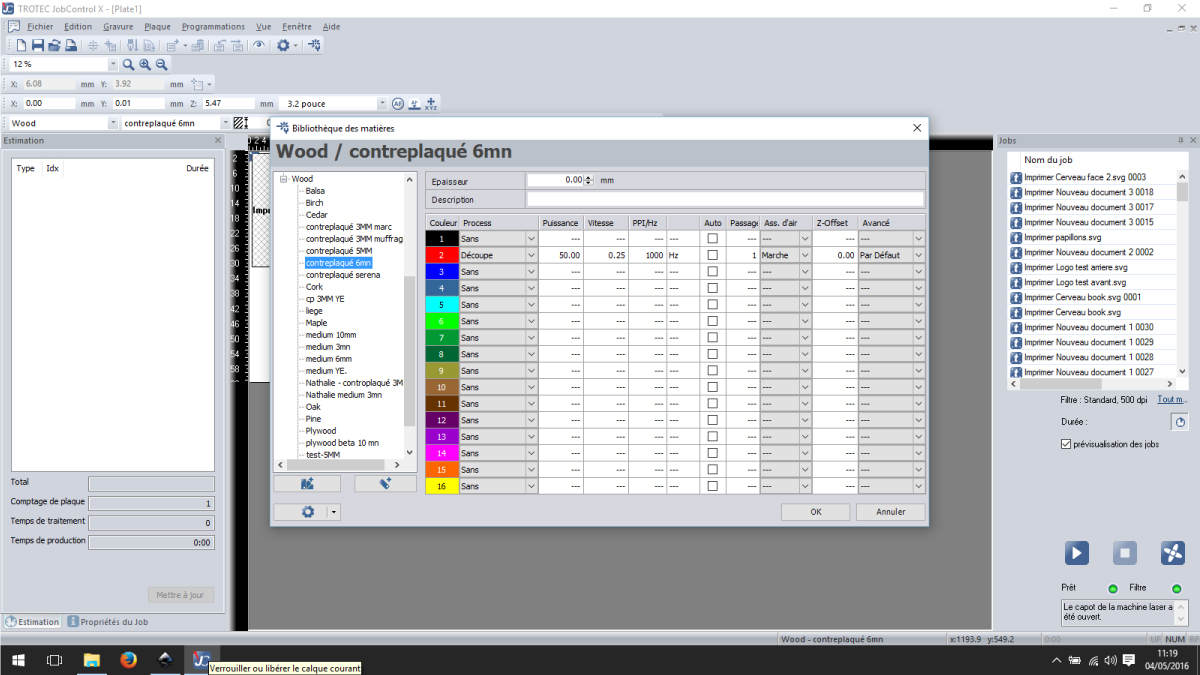1200x675 pixels.
Task: Open File Explorer from the taskbar
Action: (x=91, y=660)
